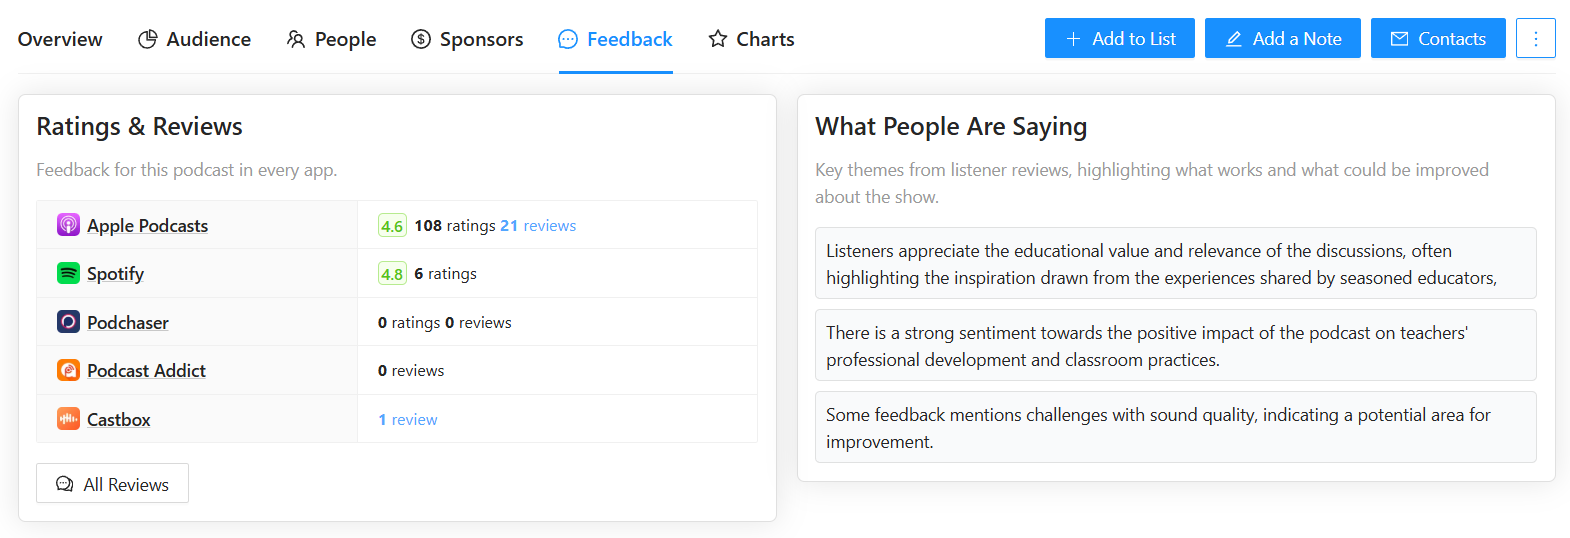
Task: Click the 'Ratings & Reviews' heading
Action: (140, 126)
